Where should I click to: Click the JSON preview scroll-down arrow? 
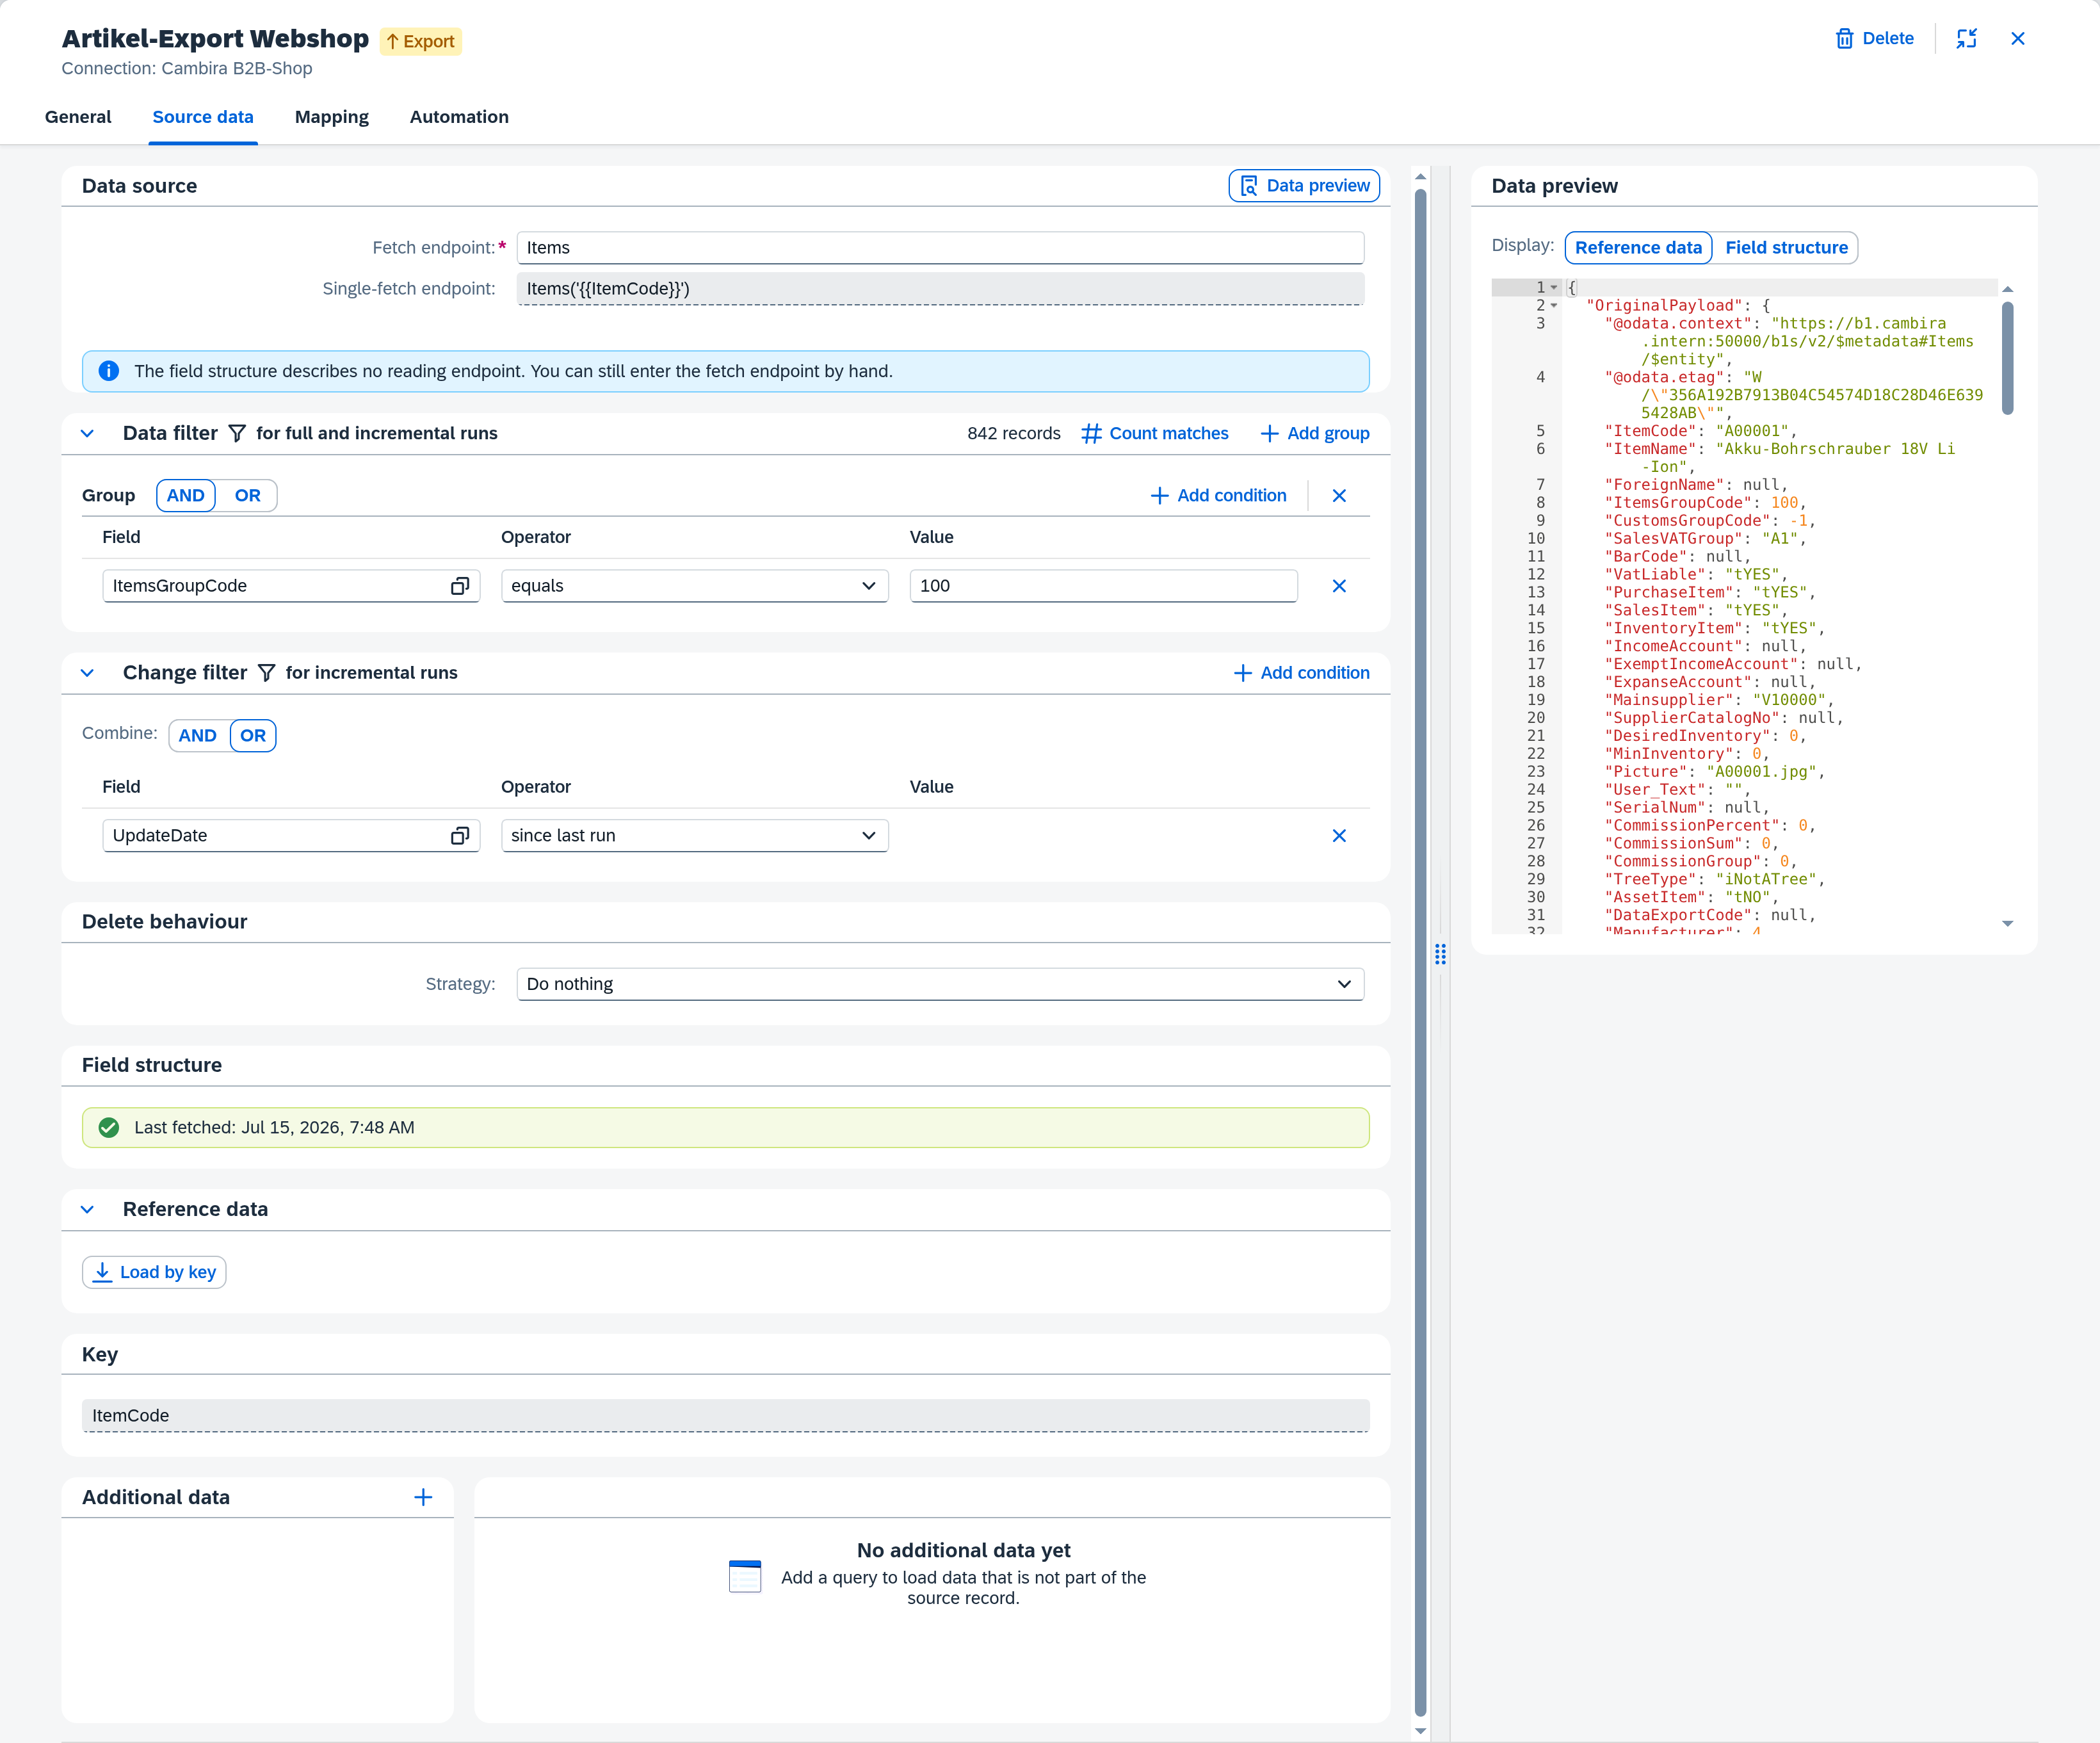2007,924
